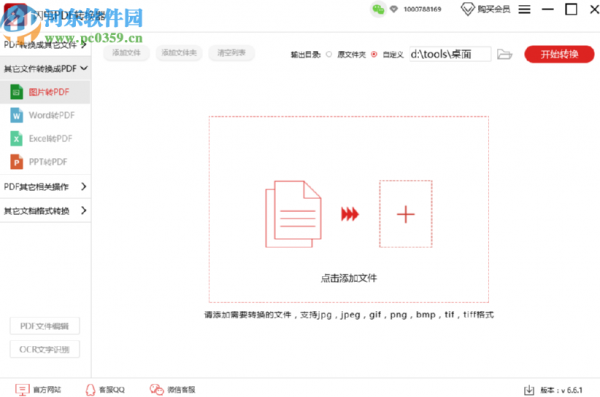
Task: Open 客服QQ link in footer
Action: point(112,390)
